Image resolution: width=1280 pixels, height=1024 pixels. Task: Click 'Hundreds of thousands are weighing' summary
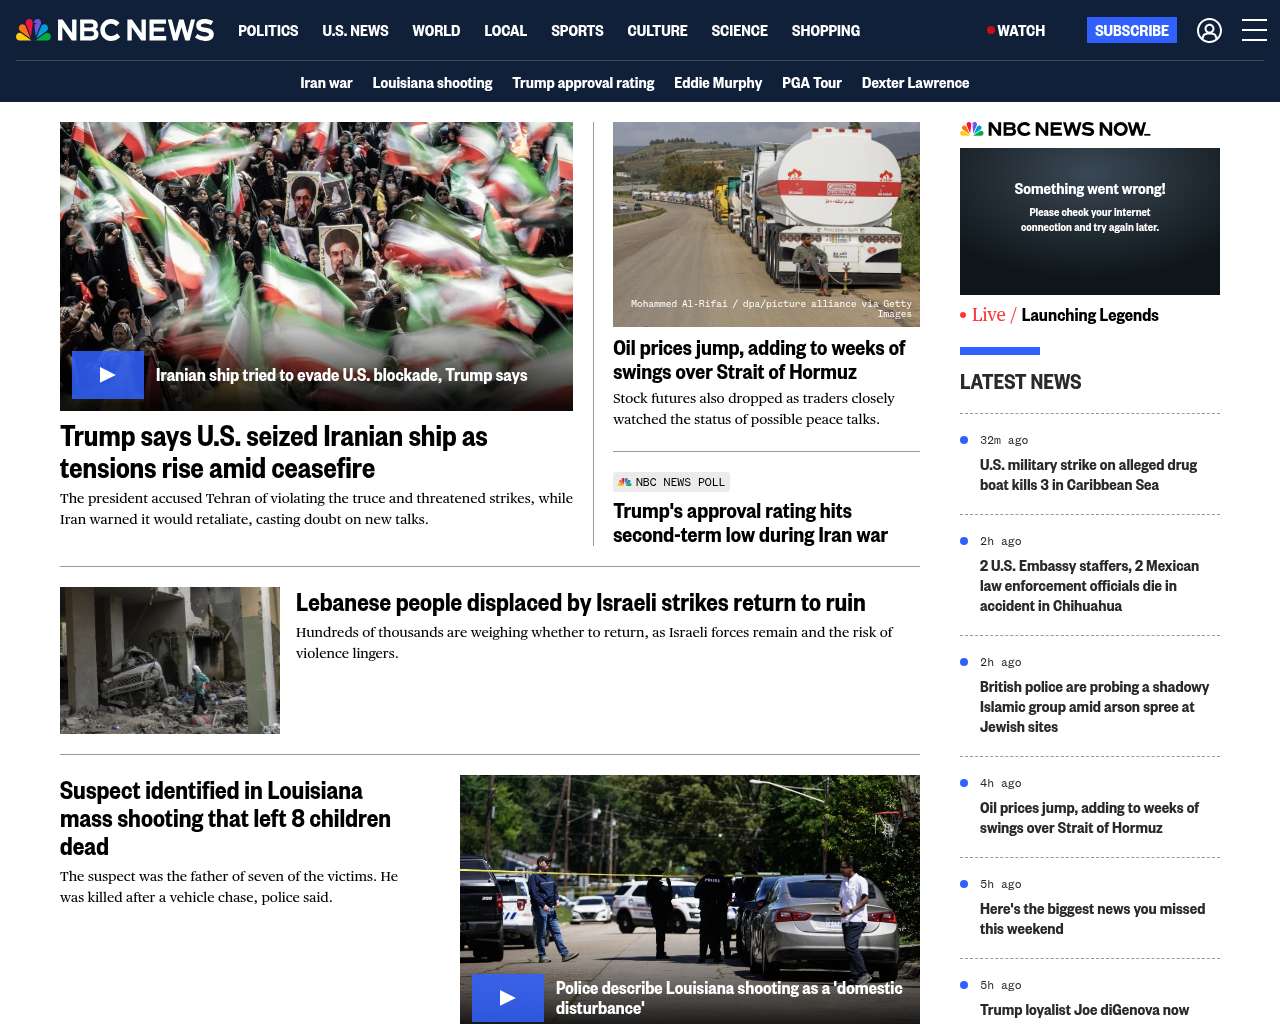594,642
